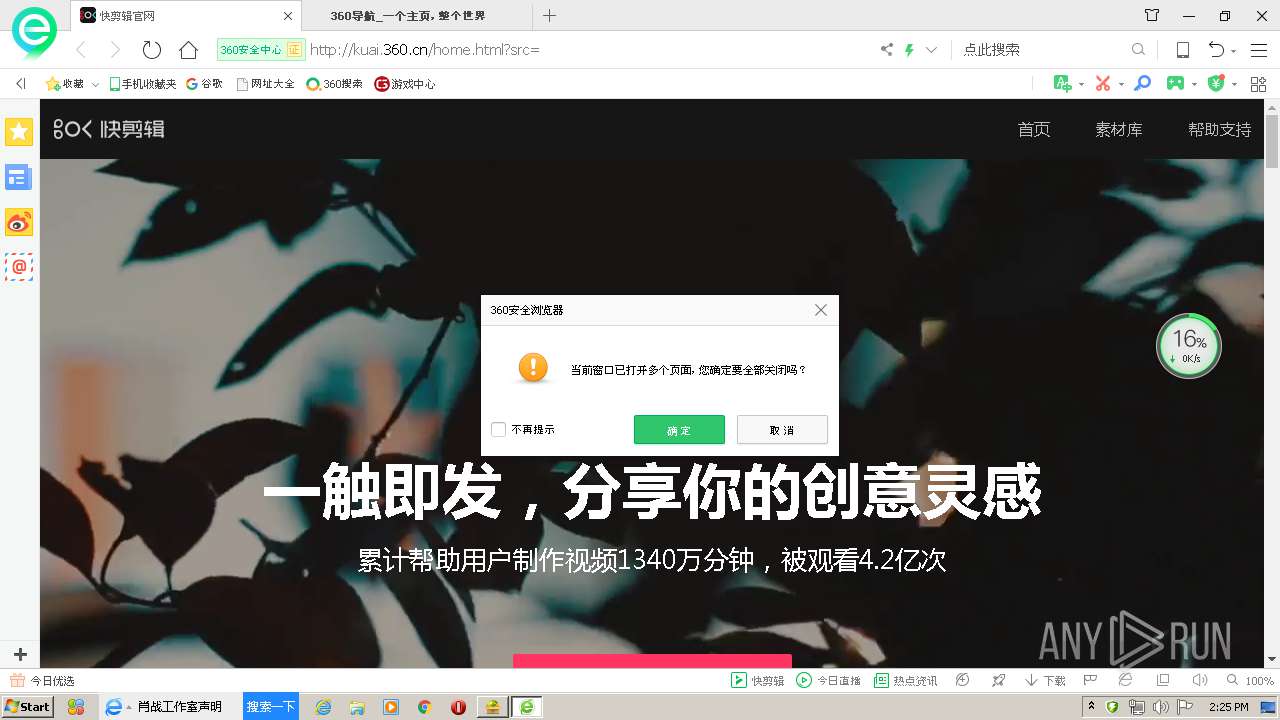Click the rocket cleanup status icon

pos(998,680)
